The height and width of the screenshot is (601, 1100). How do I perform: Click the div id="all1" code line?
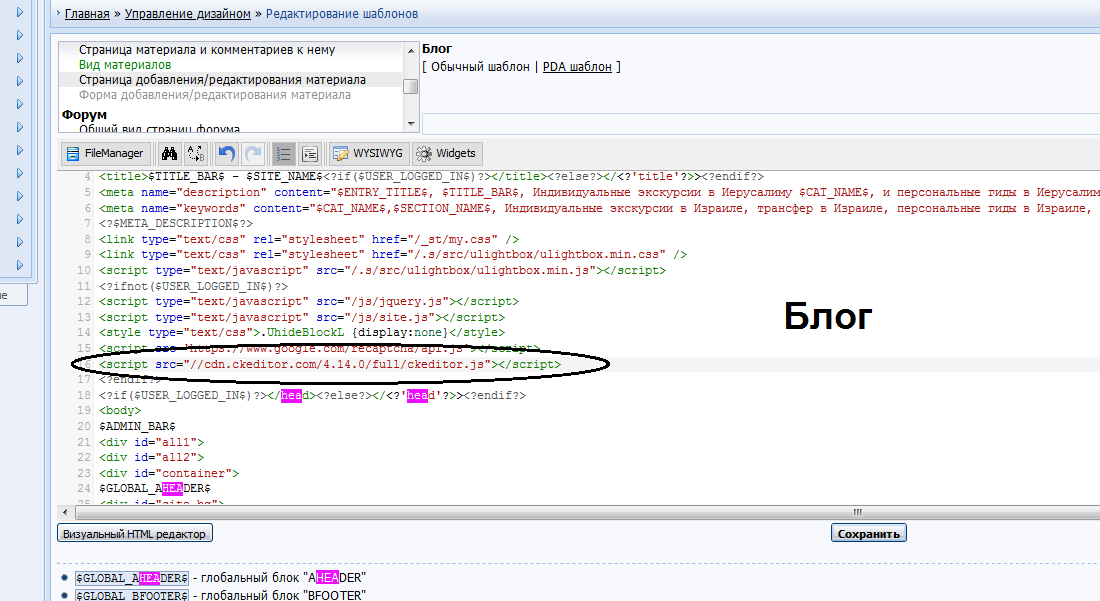[x=152, y=443]
